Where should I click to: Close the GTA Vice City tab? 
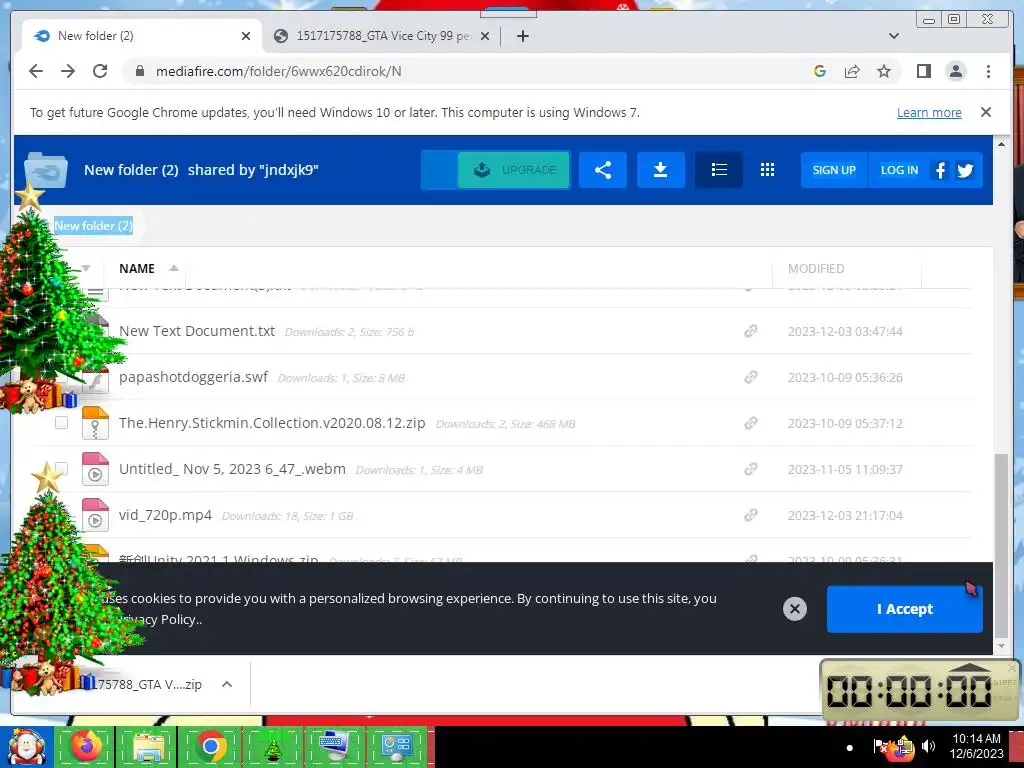485,36
